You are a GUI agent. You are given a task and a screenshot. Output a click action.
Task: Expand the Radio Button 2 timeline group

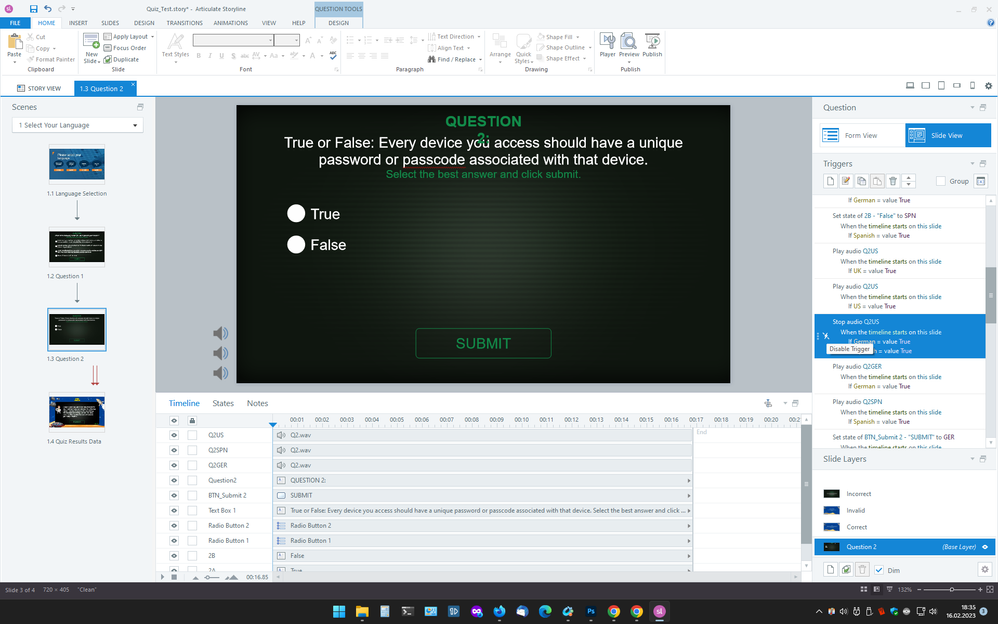689,526
